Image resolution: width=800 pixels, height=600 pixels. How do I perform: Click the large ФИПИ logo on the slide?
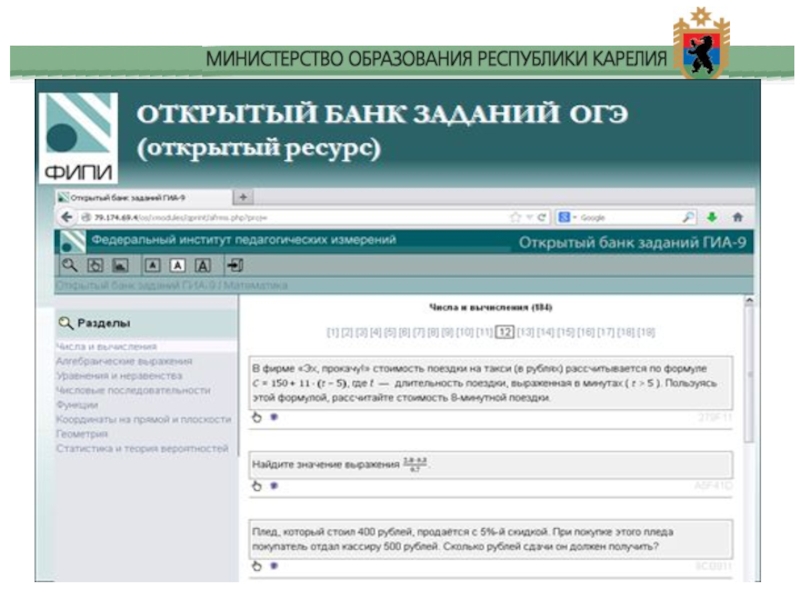point(79,138)
